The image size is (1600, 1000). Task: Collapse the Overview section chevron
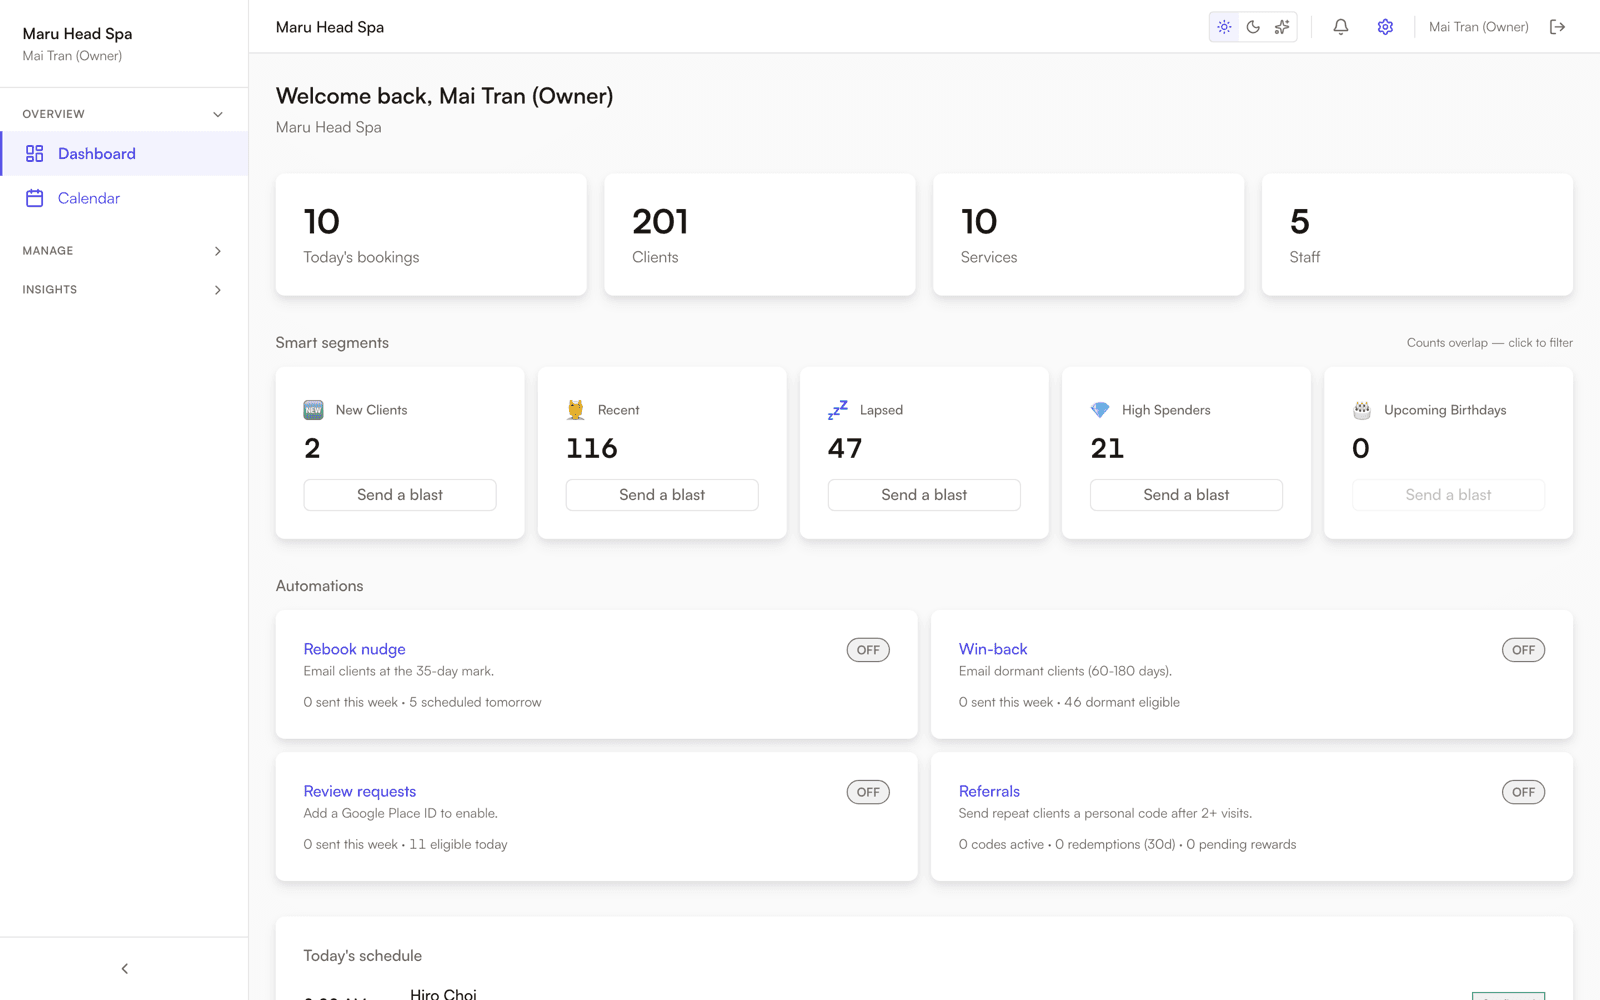[x=218, y=114]
